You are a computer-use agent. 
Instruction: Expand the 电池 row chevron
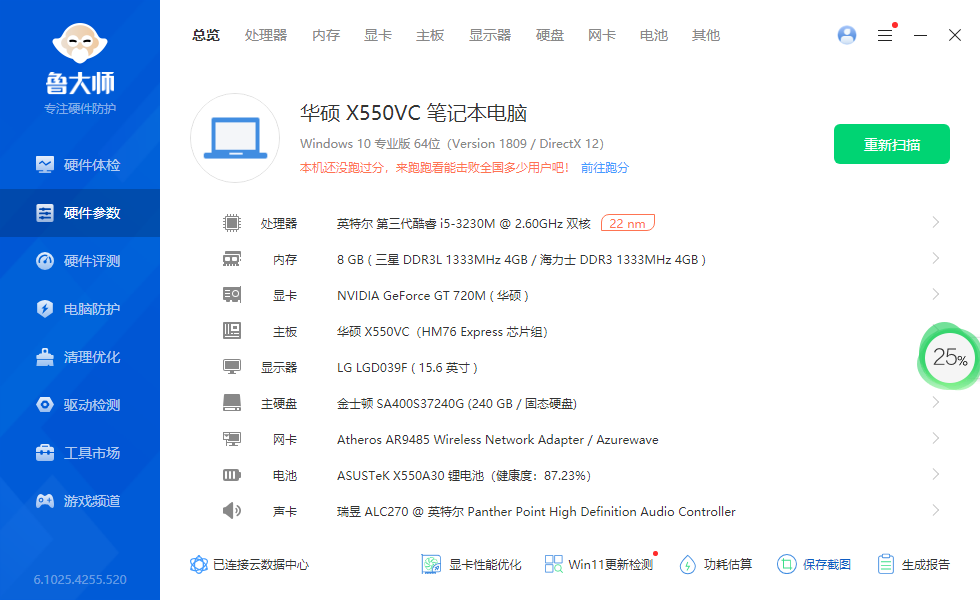[936, 474]
